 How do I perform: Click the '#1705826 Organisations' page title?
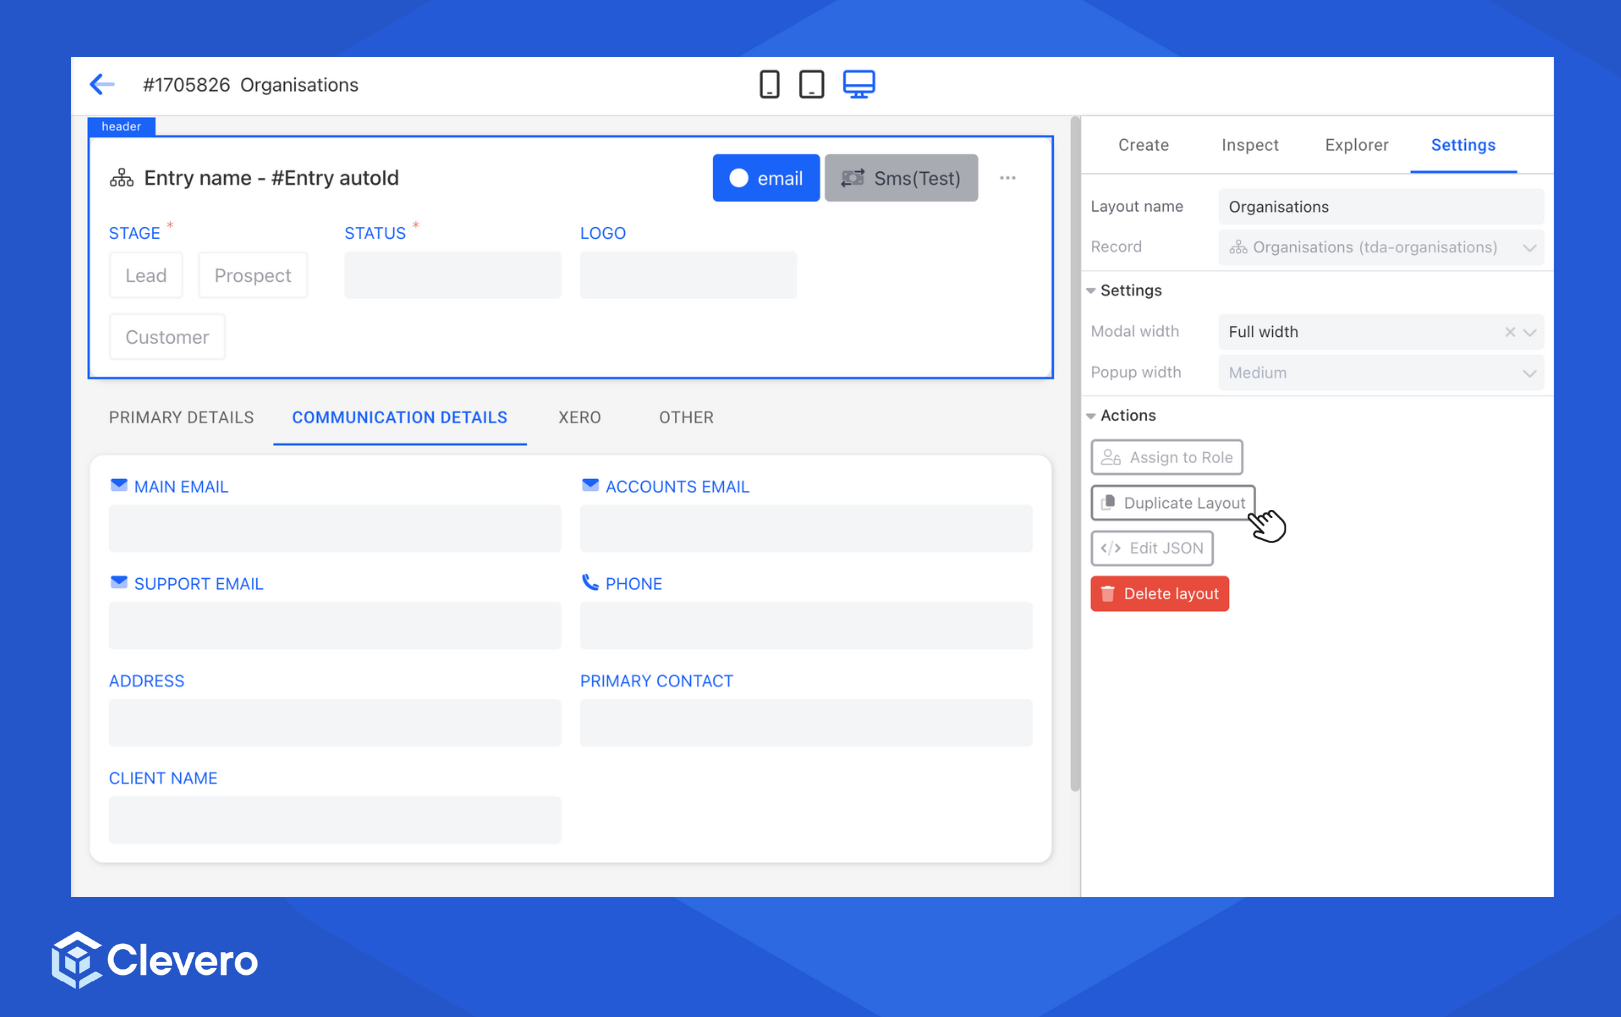(x=250, y=85)
